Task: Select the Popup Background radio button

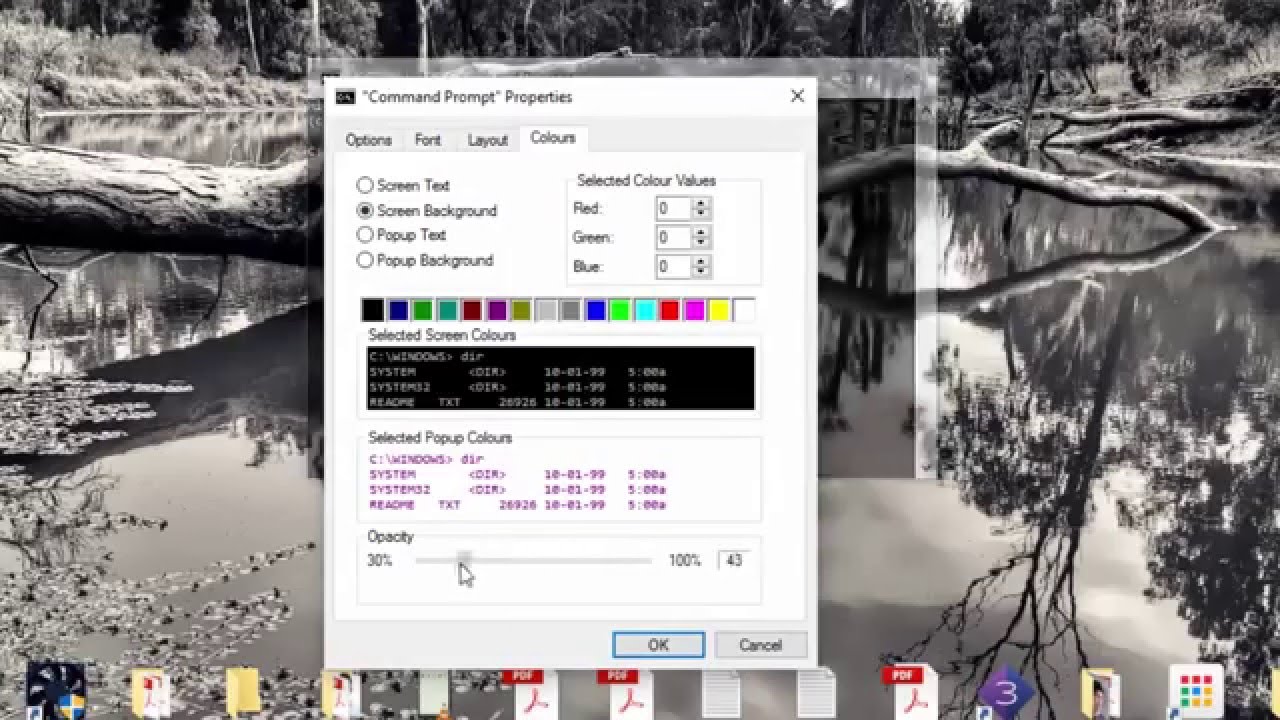Action: tap(365, 260)
